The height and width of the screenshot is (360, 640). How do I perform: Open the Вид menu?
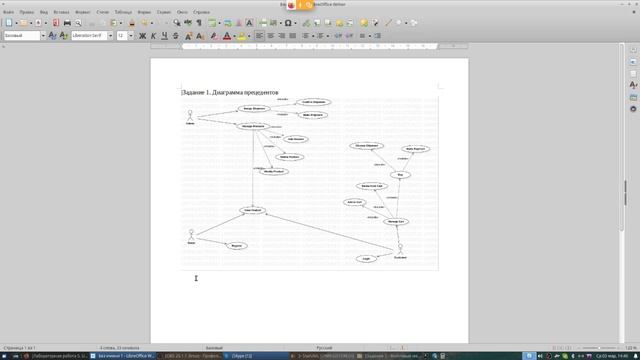[44, 12]
